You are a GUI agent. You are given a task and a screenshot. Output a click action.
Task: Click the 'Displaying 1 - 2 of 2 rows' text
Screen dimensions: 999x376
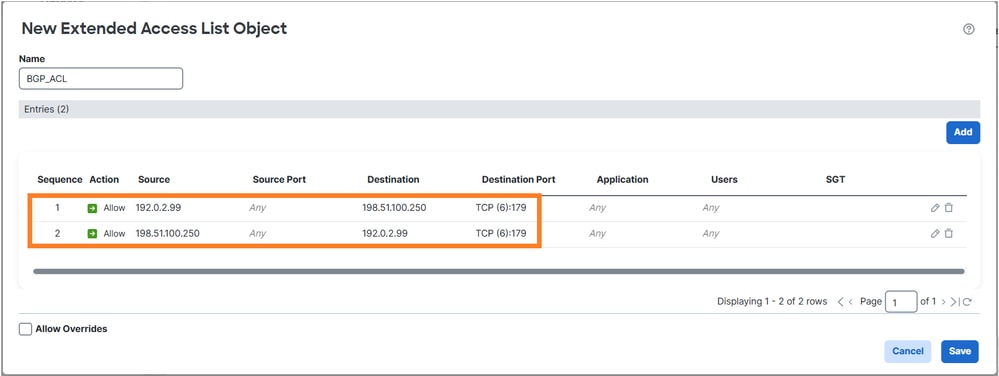click(x=772, y=302)
